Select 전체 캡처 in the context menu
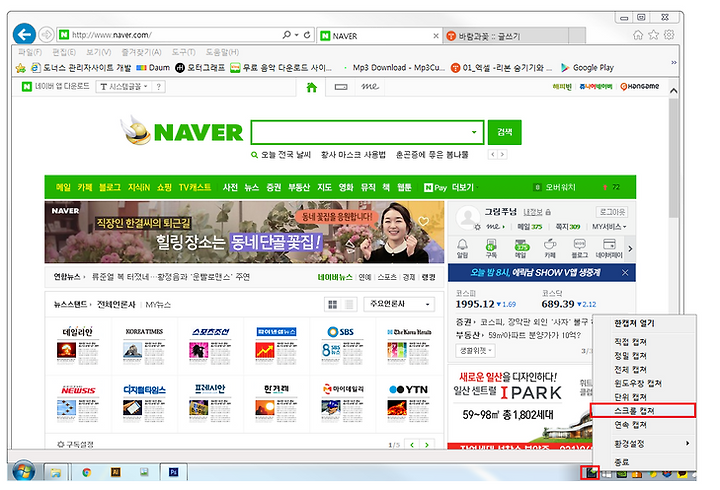 643,369
